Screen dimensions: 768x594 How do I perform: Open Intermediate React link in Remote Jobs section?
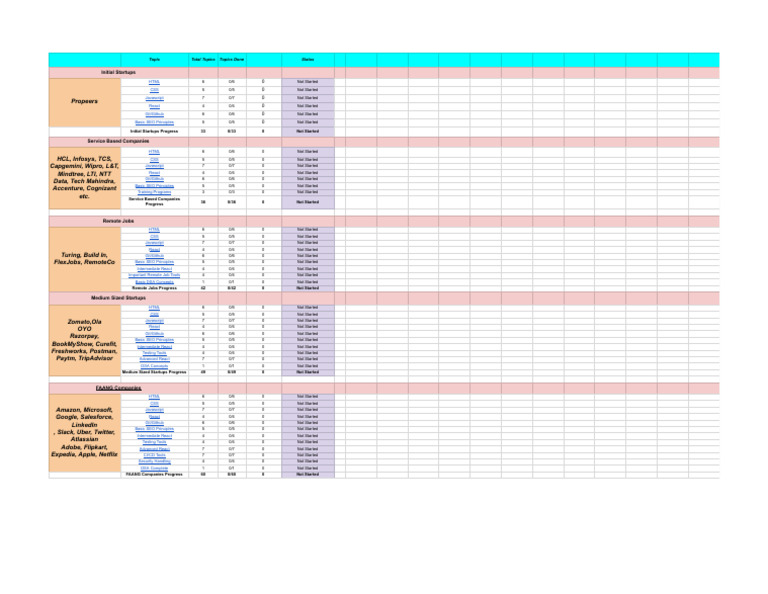click(x=154, y=269)
